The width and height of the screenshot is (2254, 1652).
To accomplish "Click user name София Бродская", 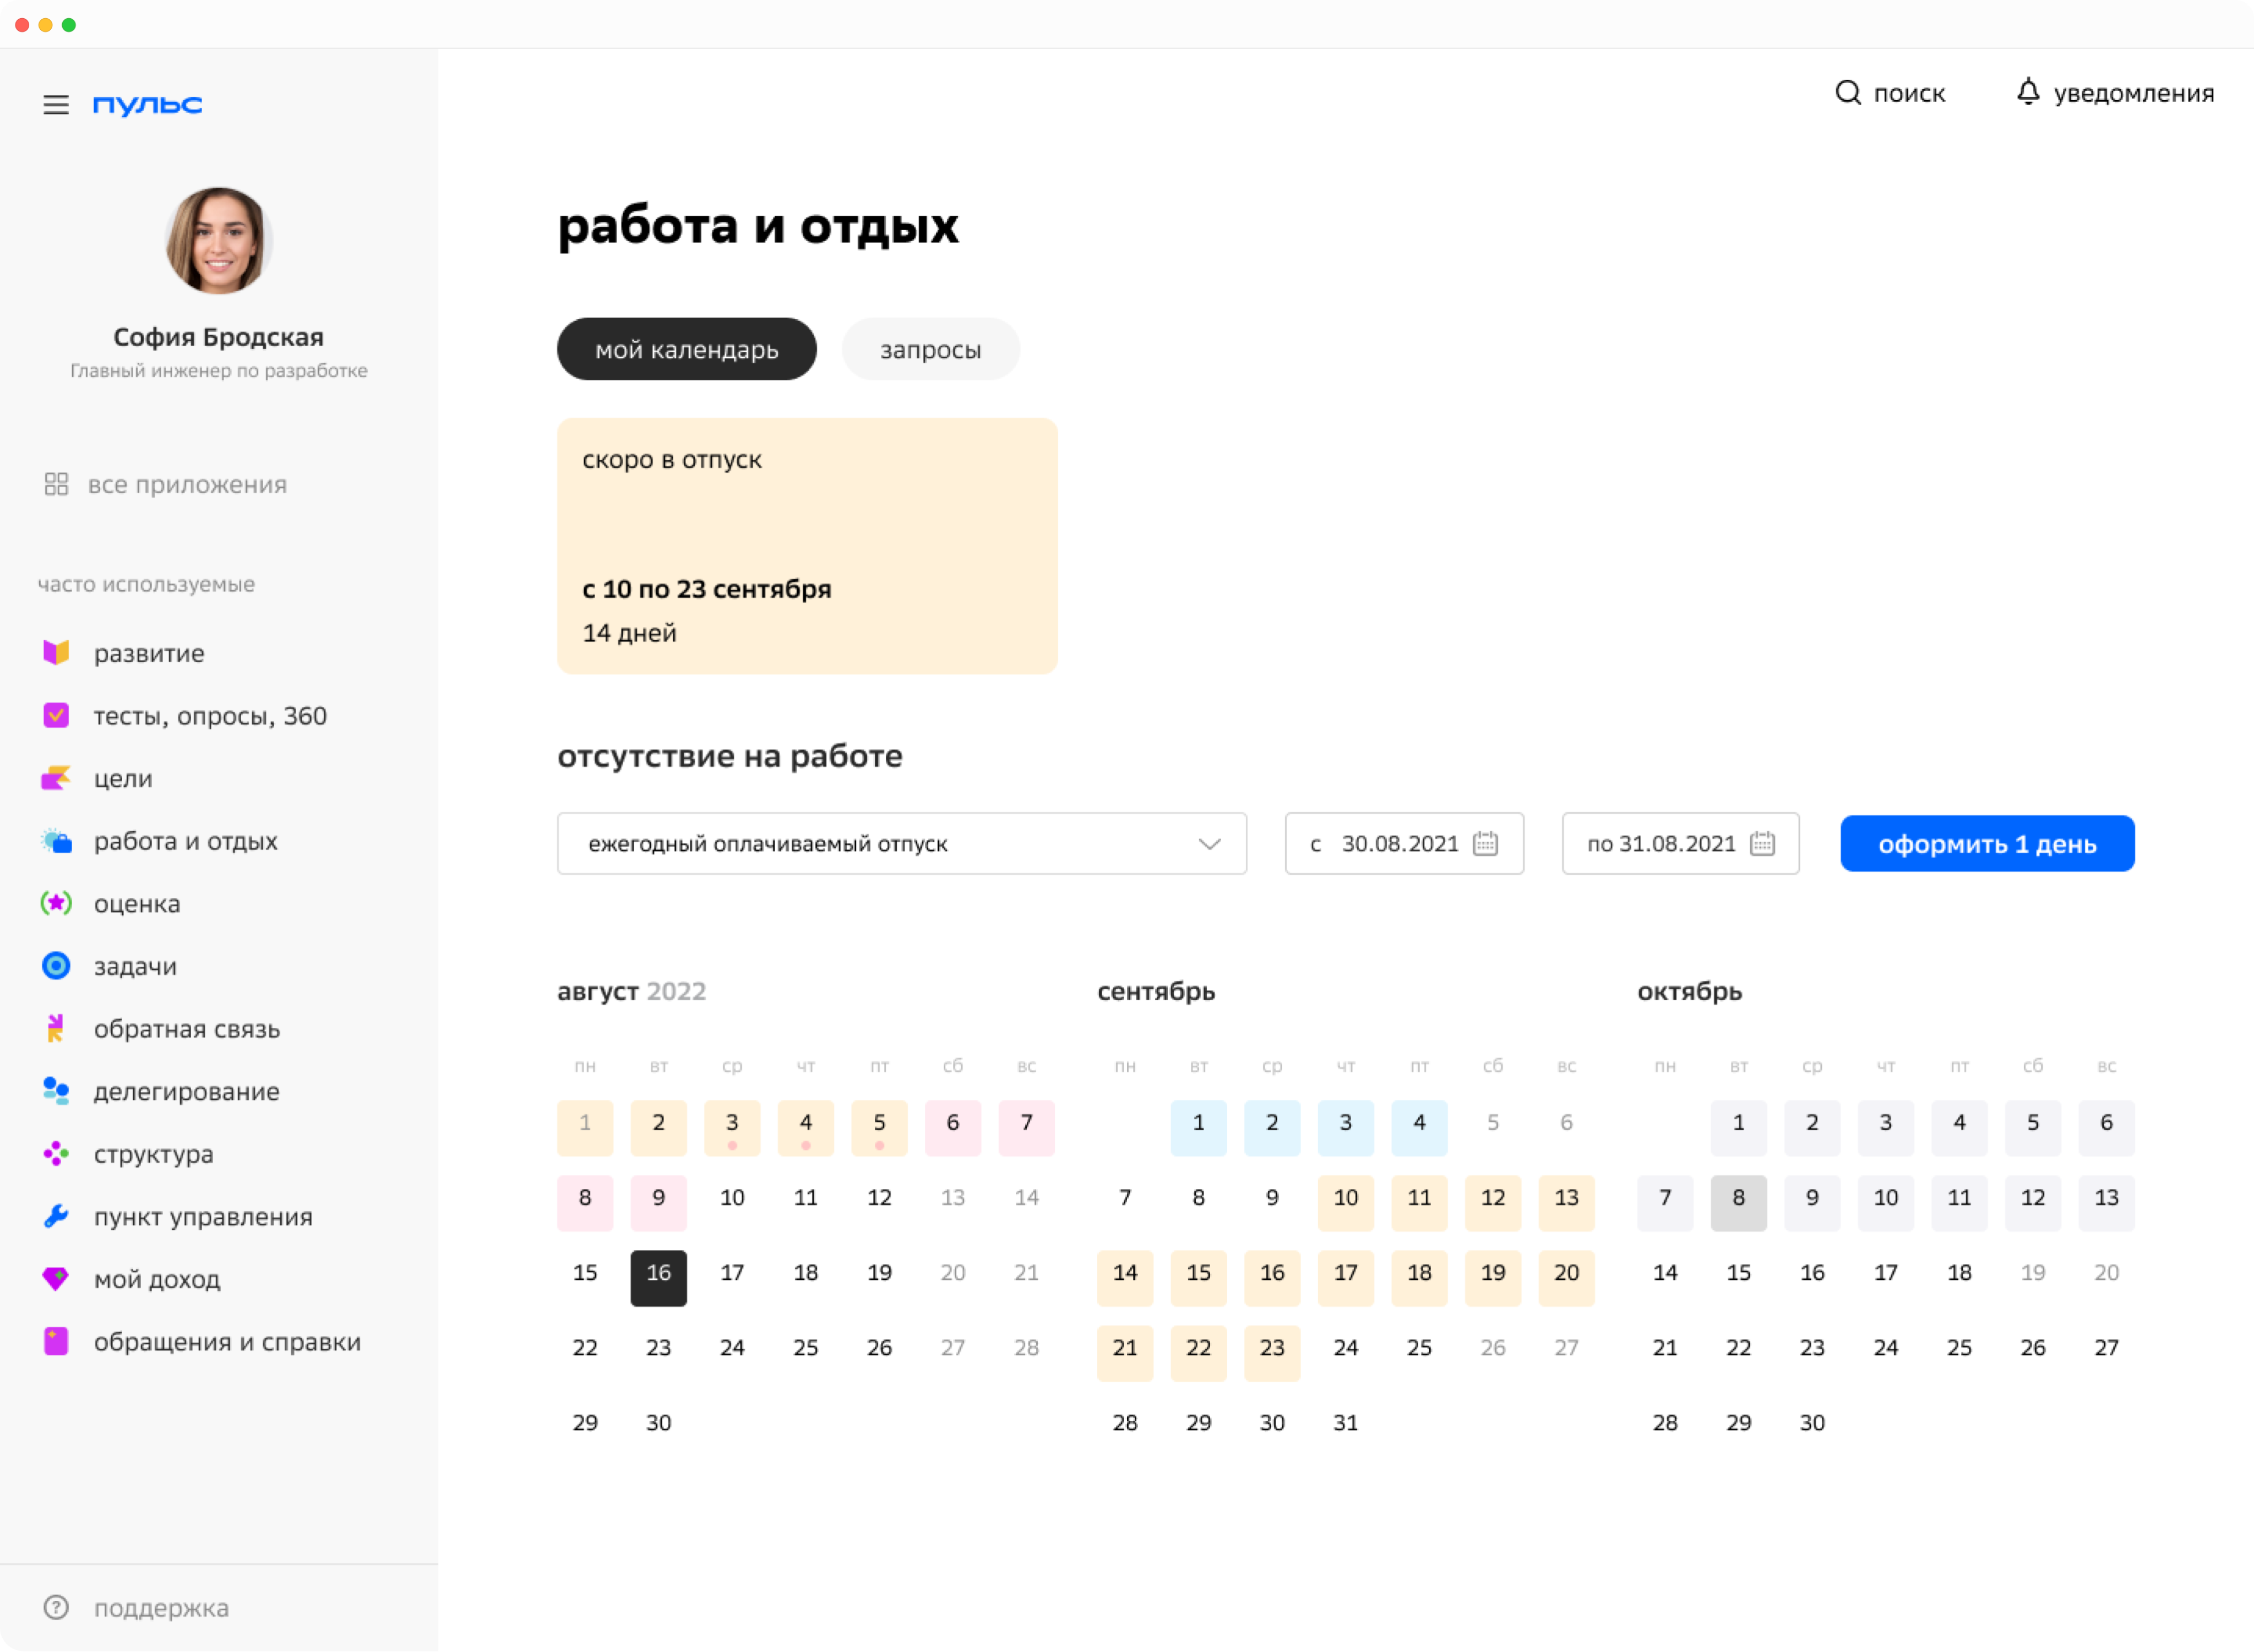I will tap(218, 337).
